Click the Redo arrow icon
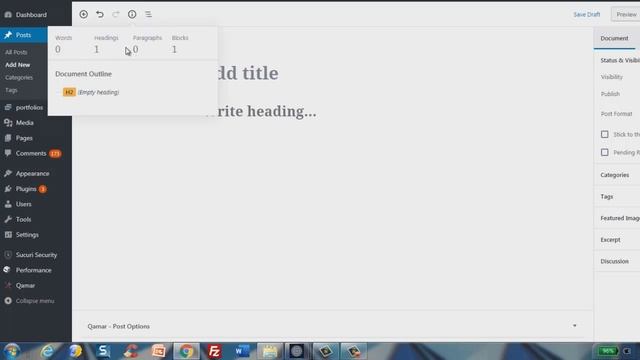This screenshot has height=360, width=640. pyautogui.click(x=116, y=14)
